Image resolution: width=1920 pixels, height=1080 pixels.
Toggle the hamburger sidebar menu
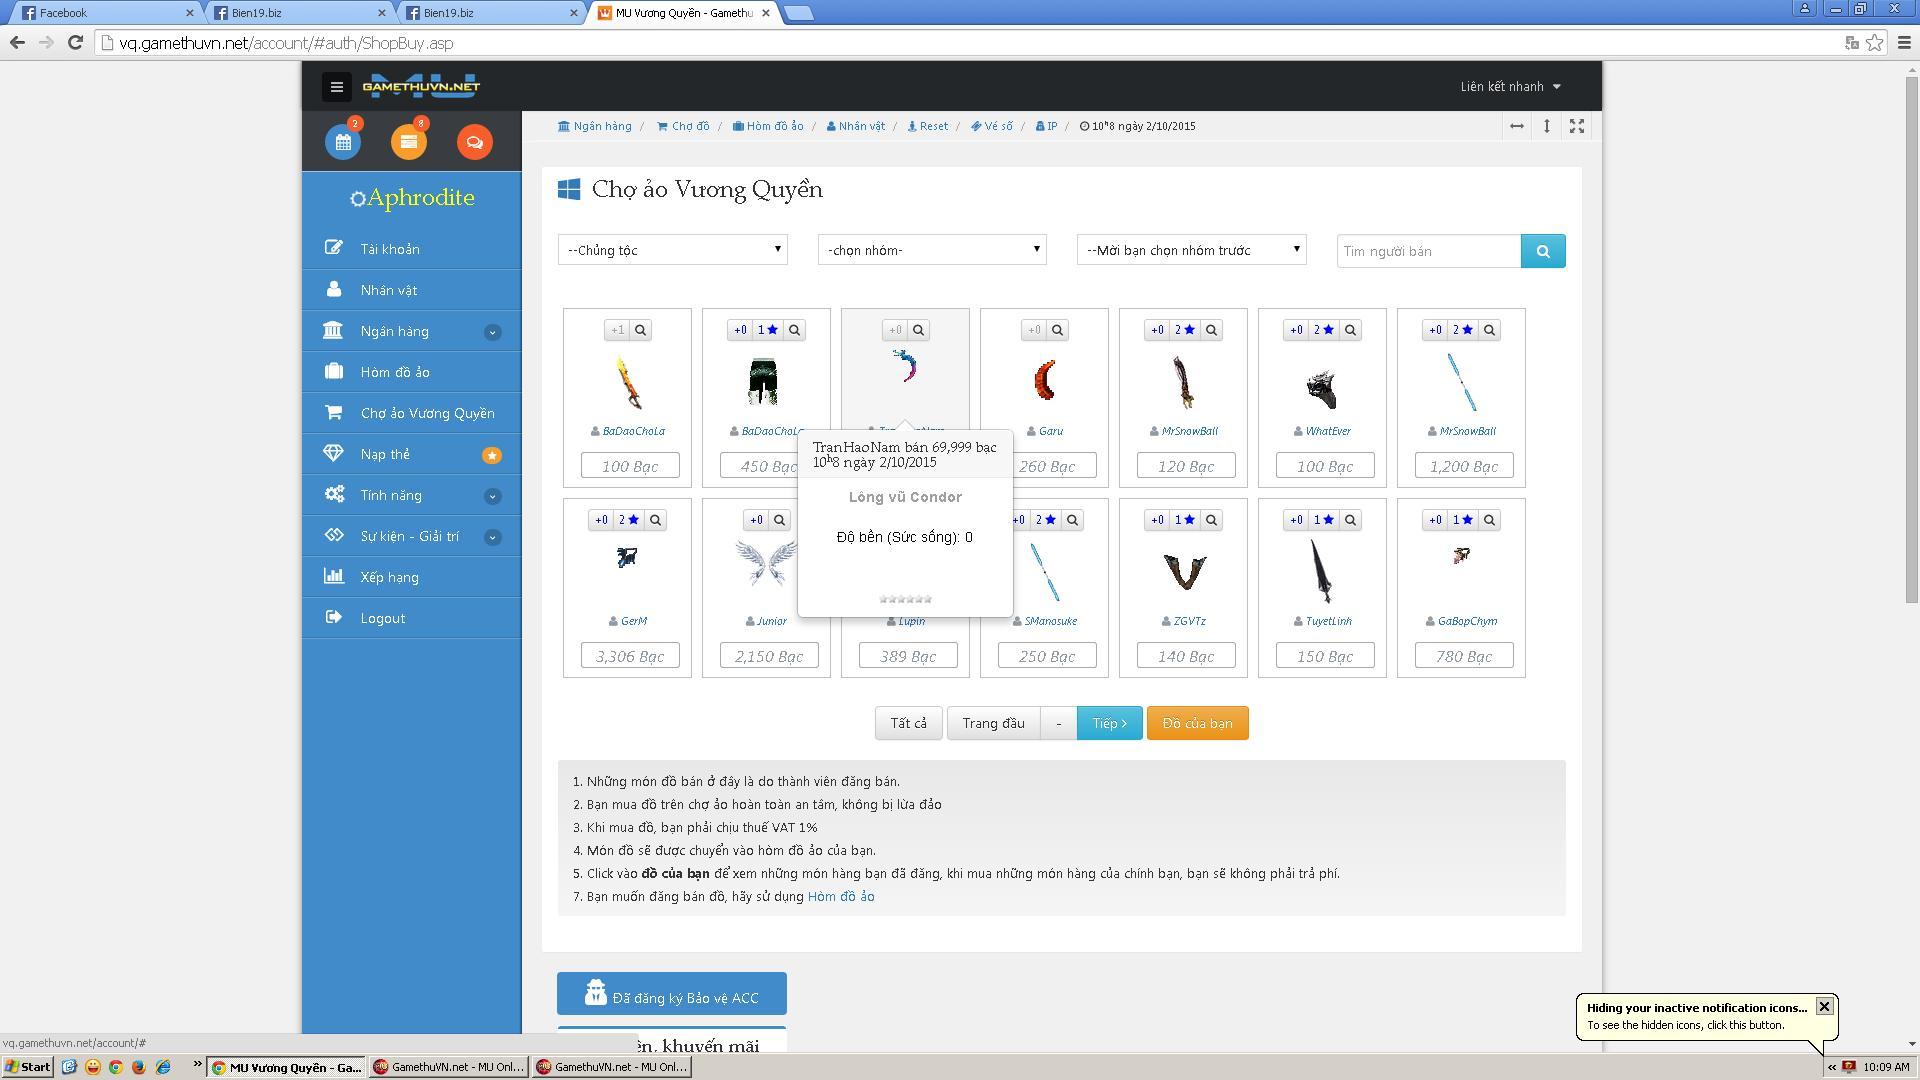pyautogui.click(x=337, y=87)
